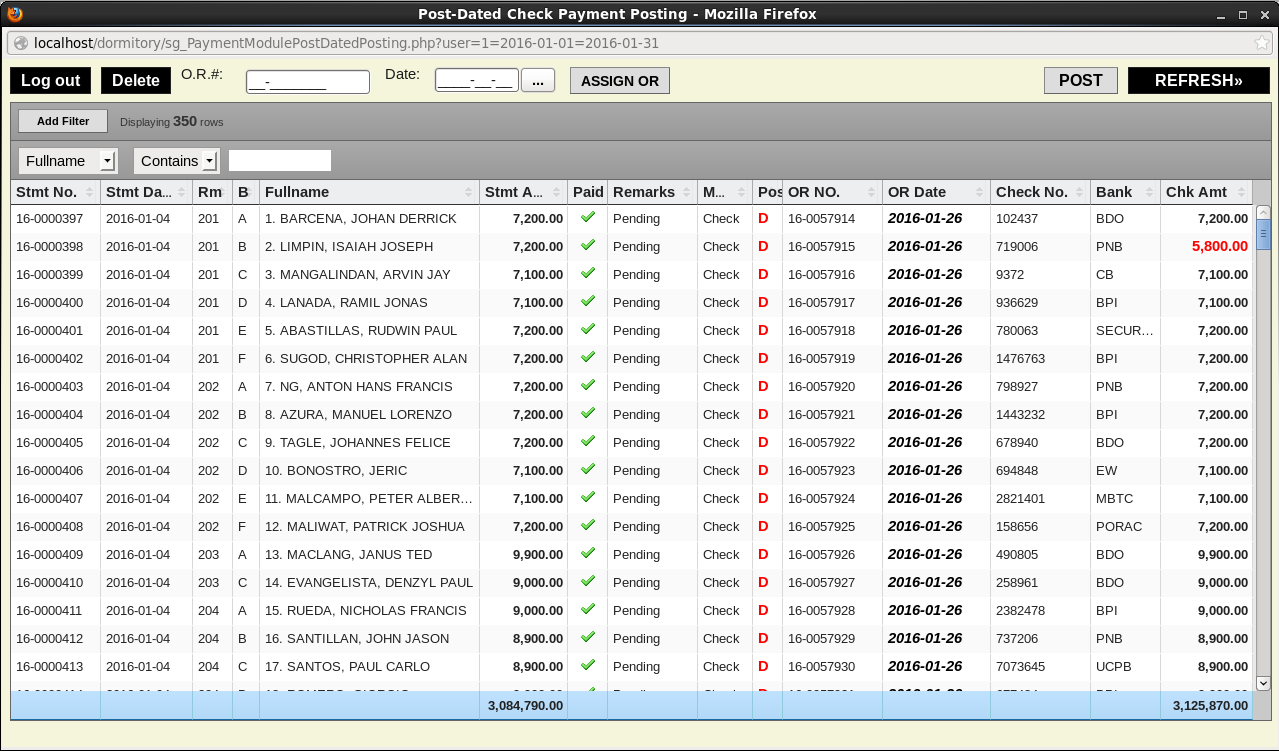The height and width of the screenshot is (752, 1279).
Task: Toggle the Paid checkmark for LIMPIN, ISAIAH JOSEPH
Action: 587,245
